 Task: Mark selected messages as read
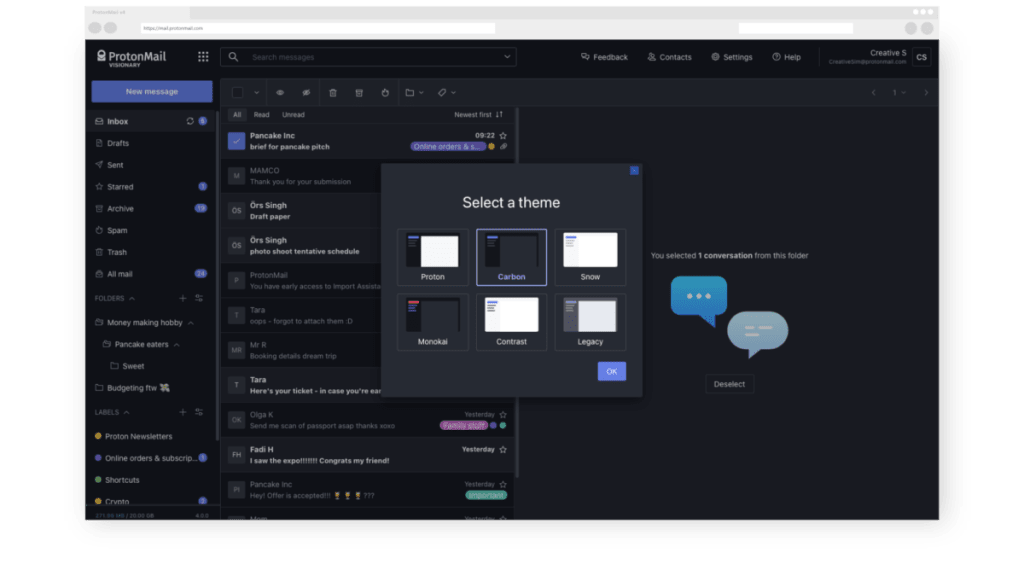click(x=280, y=92)
